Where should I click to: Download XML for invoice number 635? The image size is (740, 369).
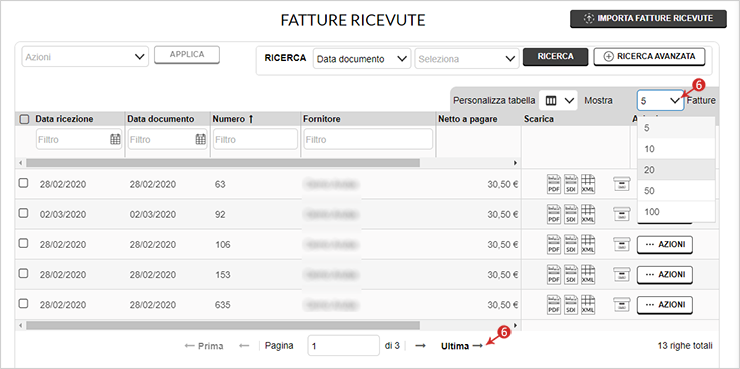(588, 305)
